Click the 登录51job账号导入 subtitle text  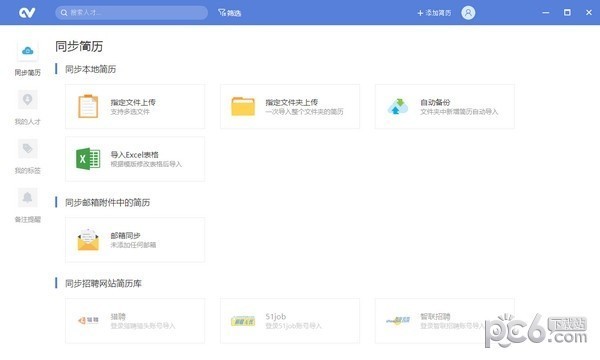(x=293, y=326)
